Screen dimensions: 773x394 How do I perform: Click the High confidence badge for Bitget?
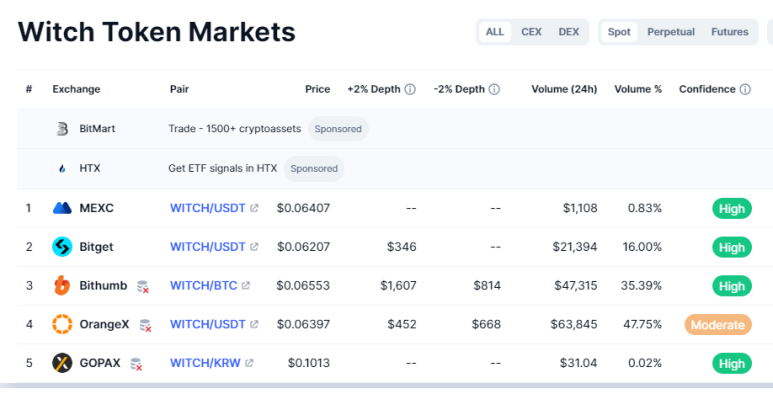(x=732, y=248)
